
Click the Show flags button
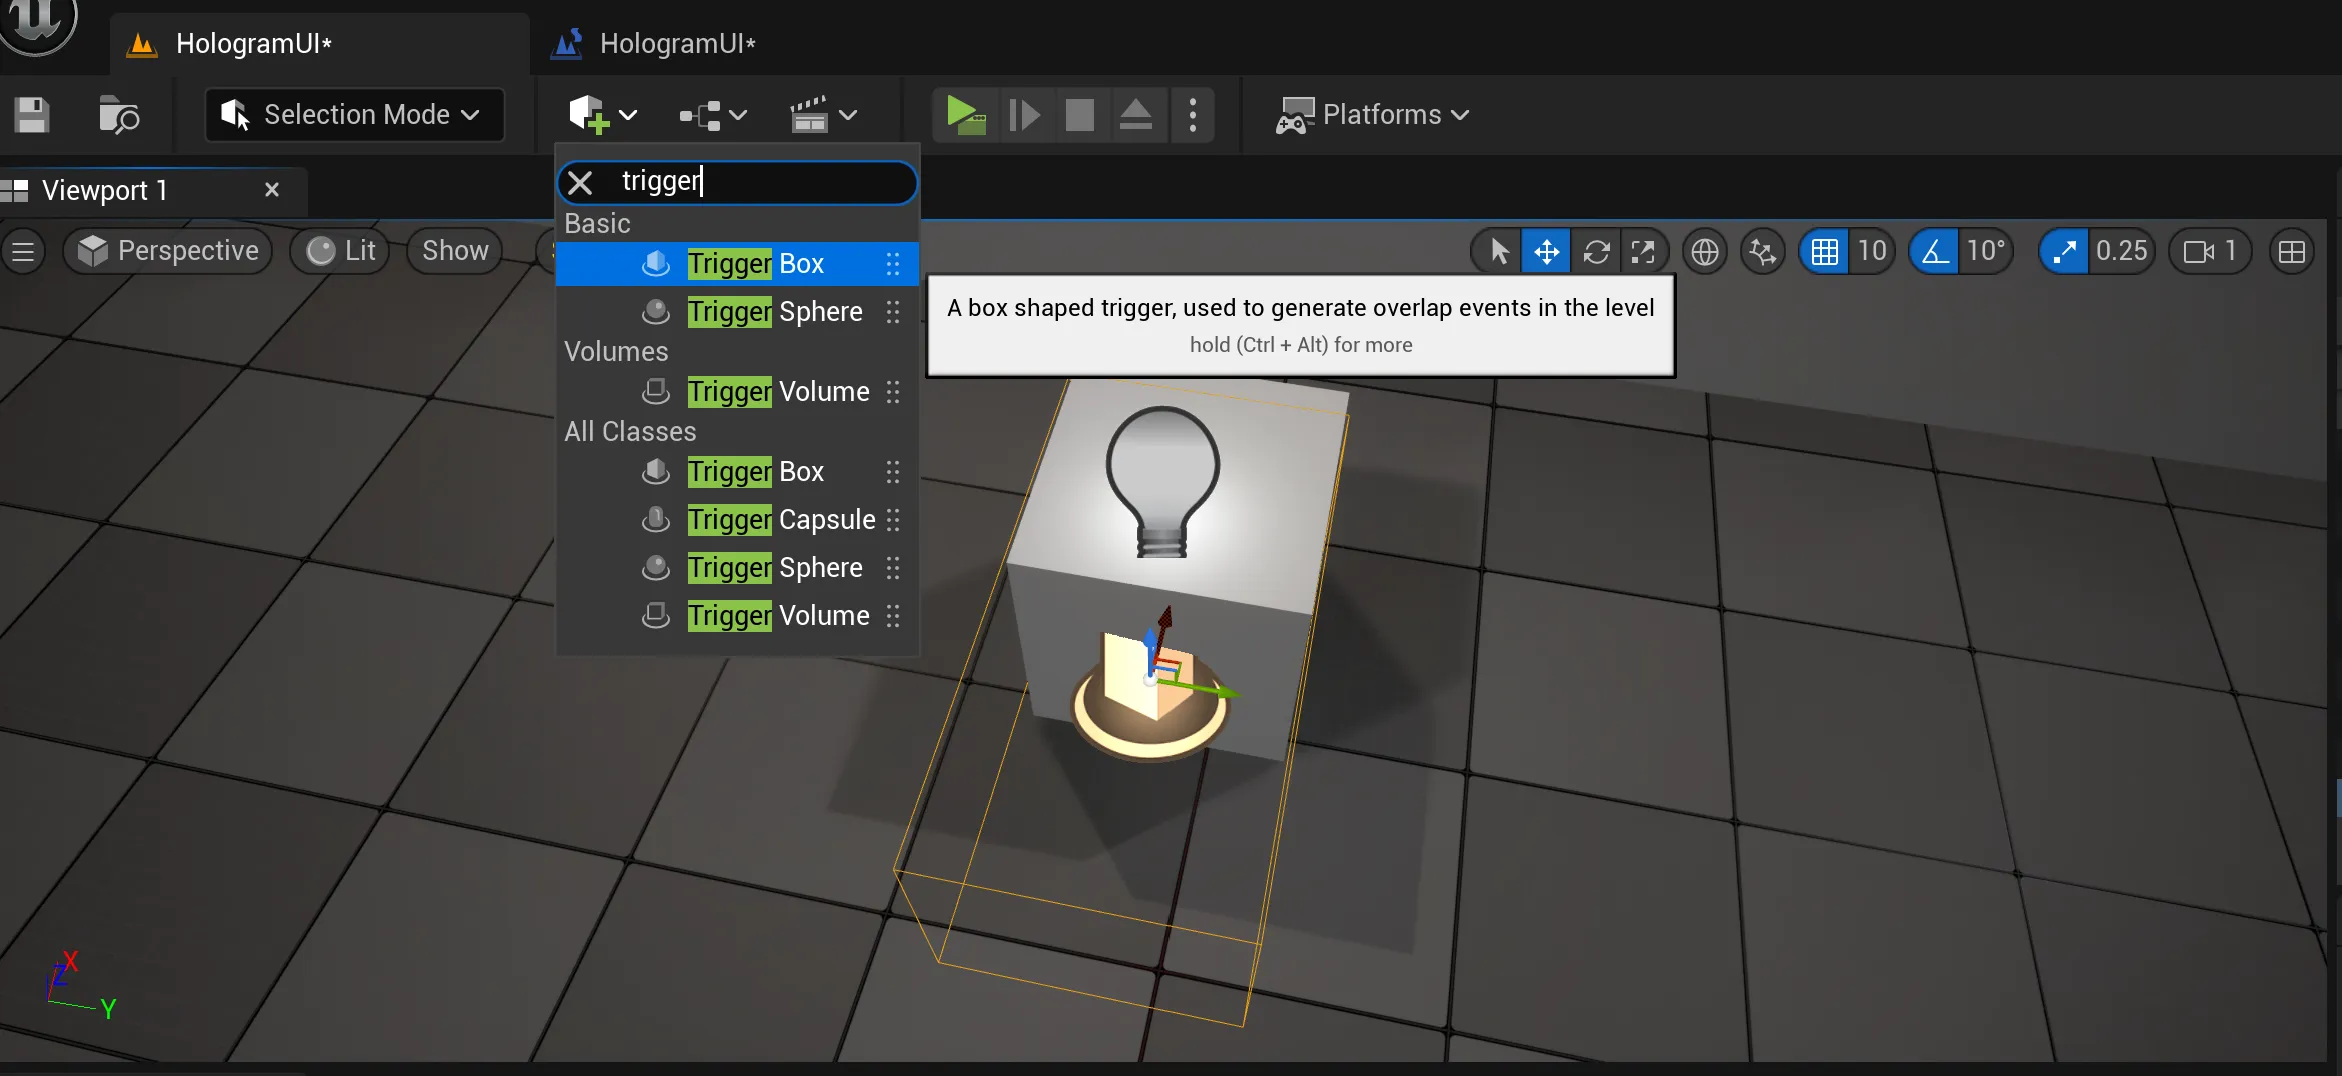click(x=455, y=251)
